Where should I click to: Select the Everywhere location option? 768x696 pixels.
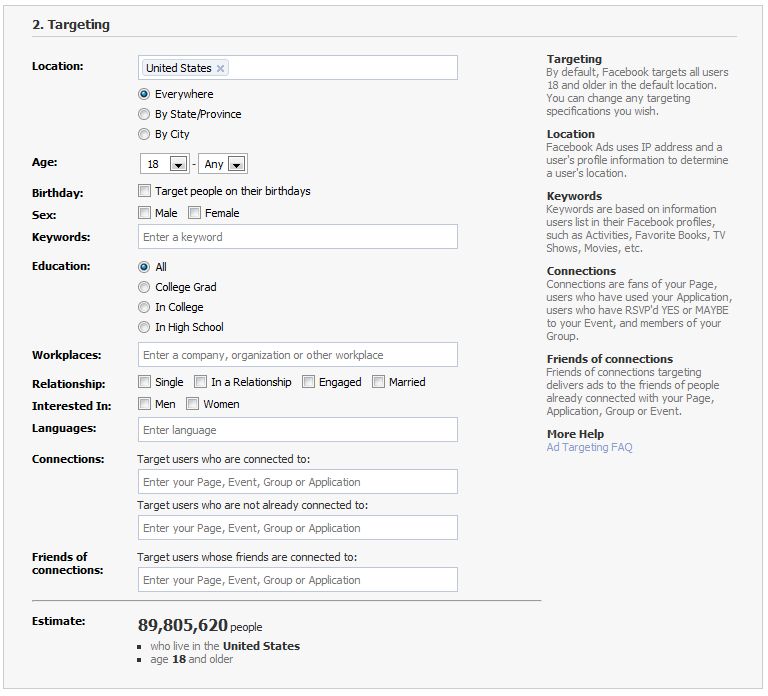tap(144, 94)
